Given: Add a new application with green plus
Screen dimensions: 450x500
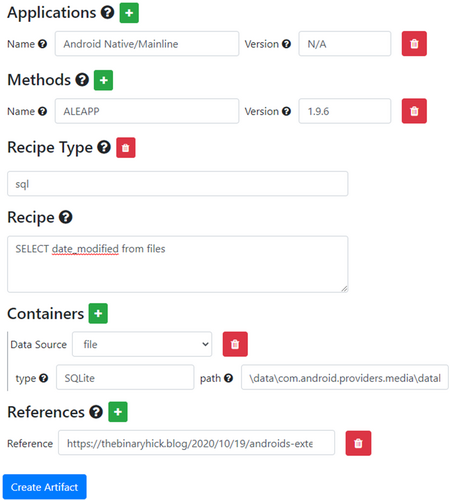Looking at the screenshot, I should coord(129,13).
